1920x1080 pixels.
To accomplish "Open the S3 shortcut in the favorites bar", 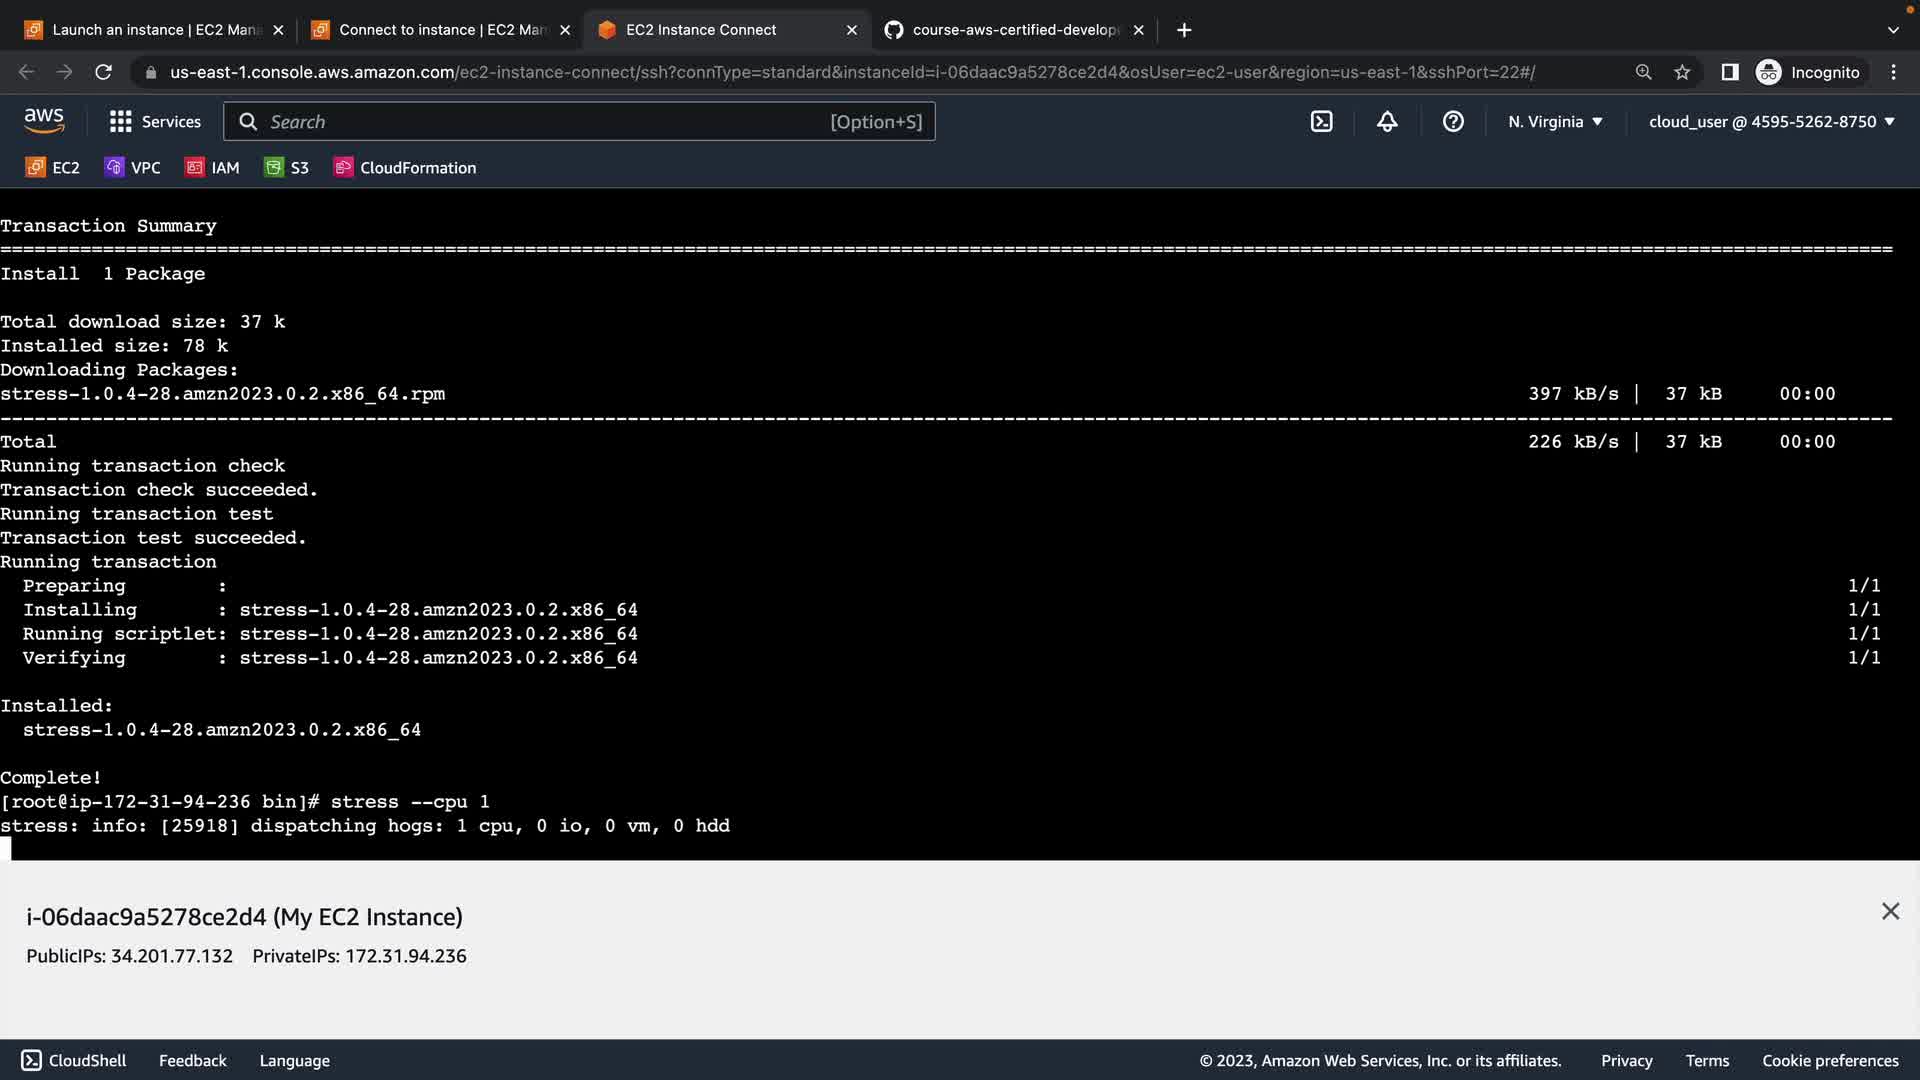I will tap(286, 168).
